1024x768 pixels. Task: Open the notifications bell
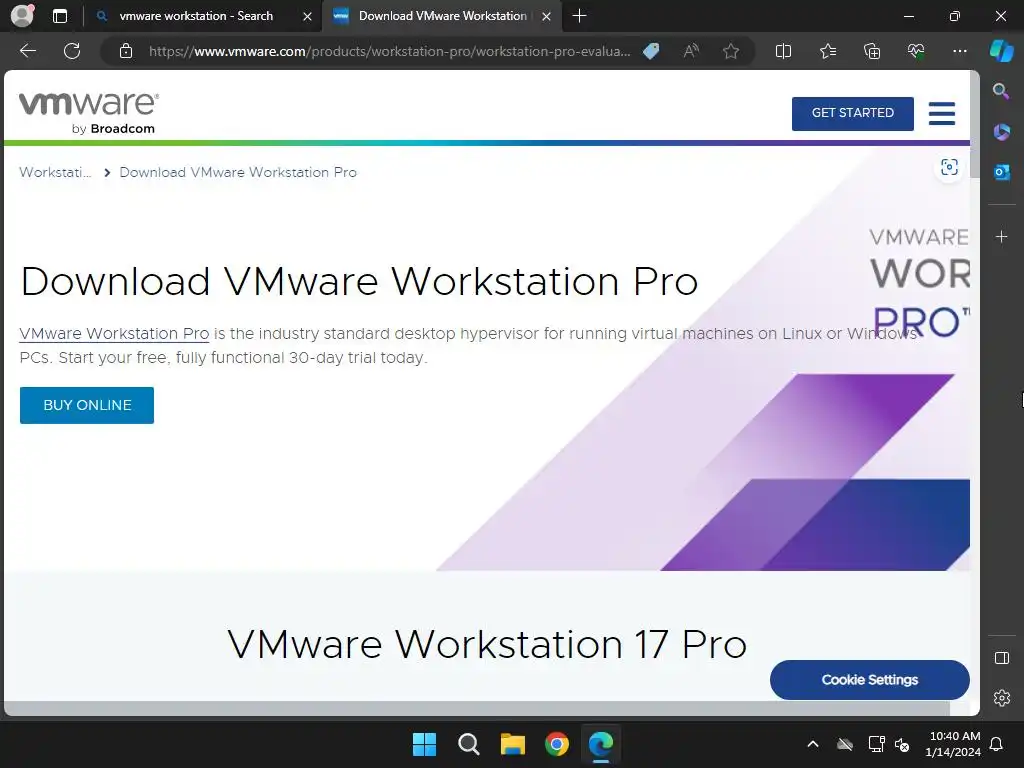997,744
